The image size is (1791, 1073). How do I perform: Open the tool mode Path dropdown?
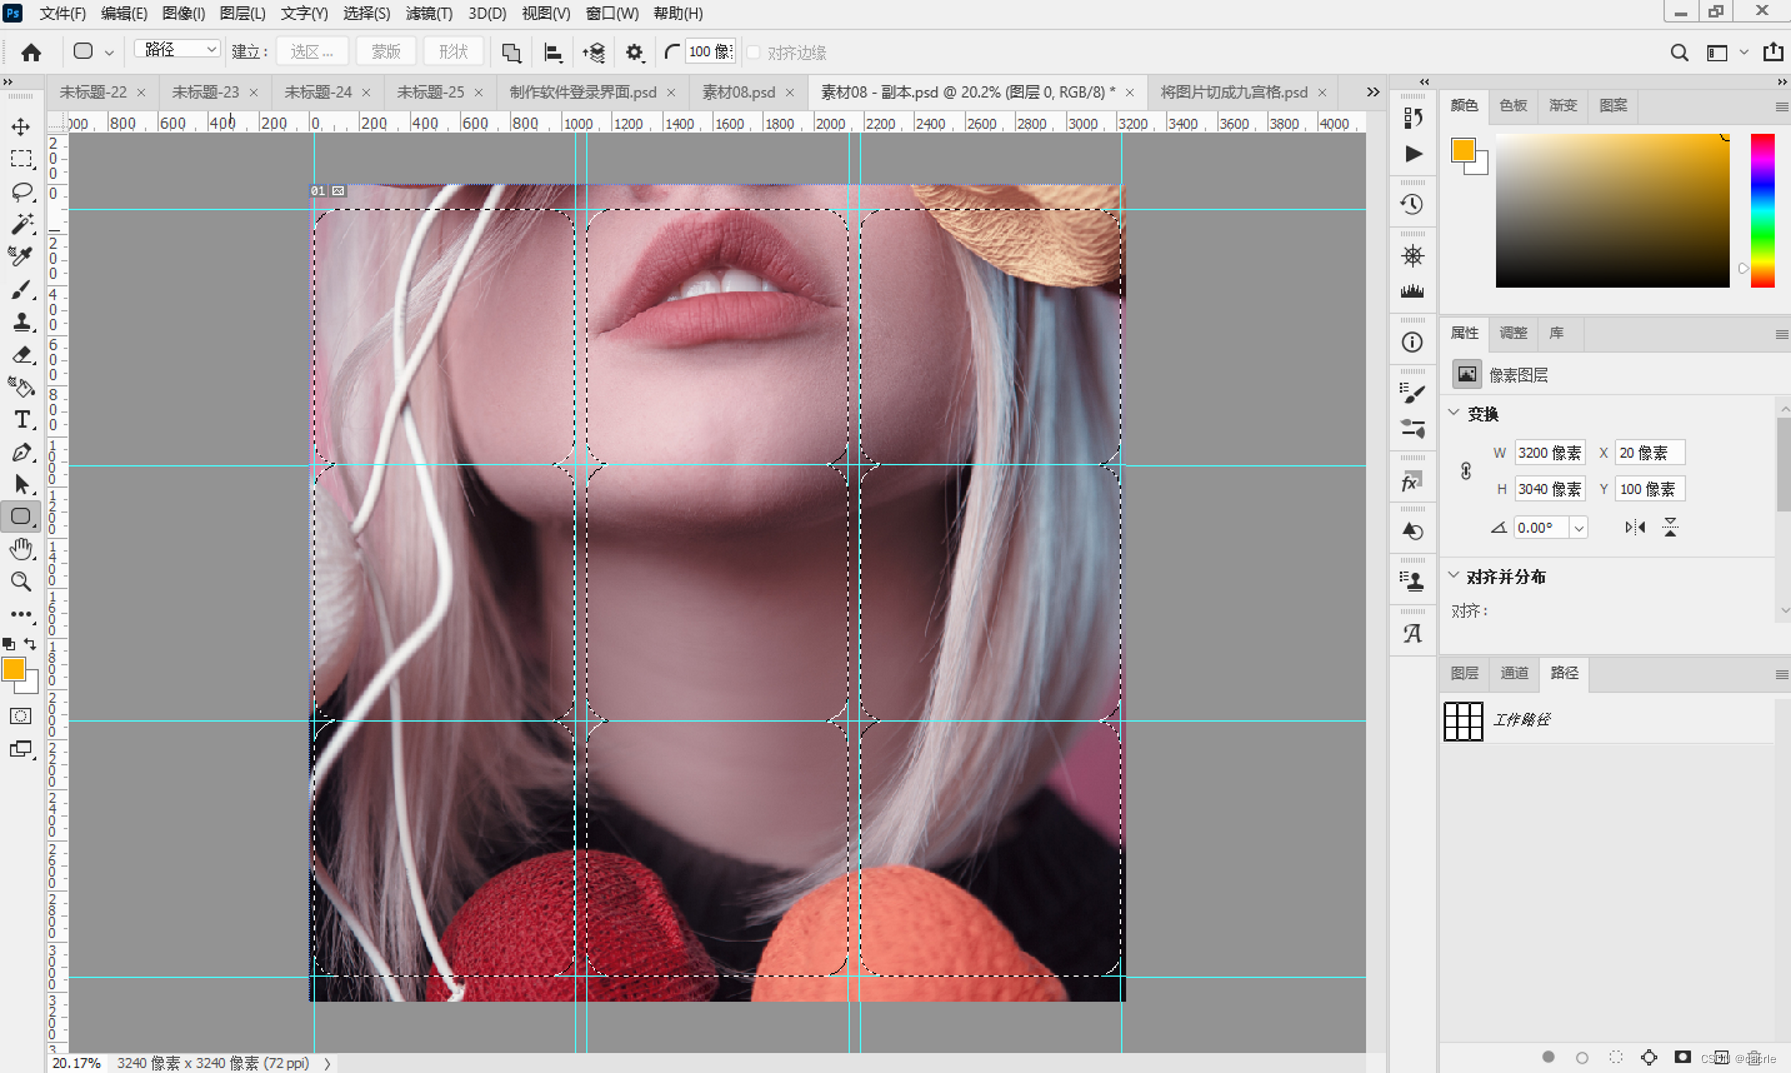(177, 50)
